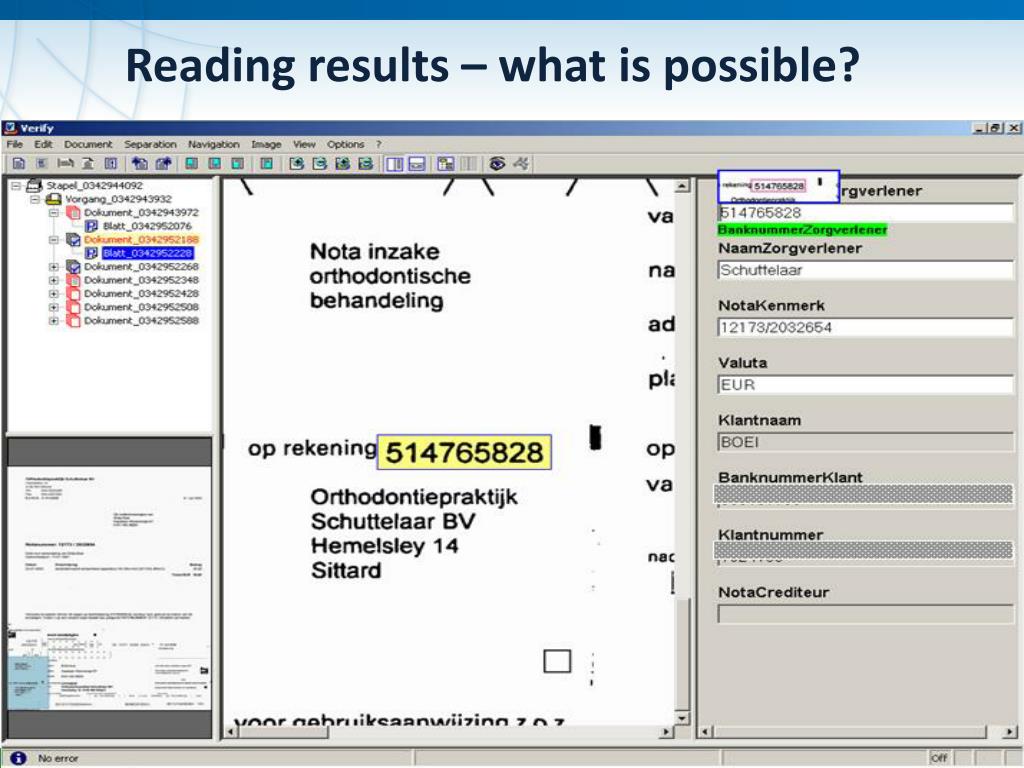Viewport: 1024px width, 768px height.
Task: Click the info icon in the status bar
Action: [17, 759]
